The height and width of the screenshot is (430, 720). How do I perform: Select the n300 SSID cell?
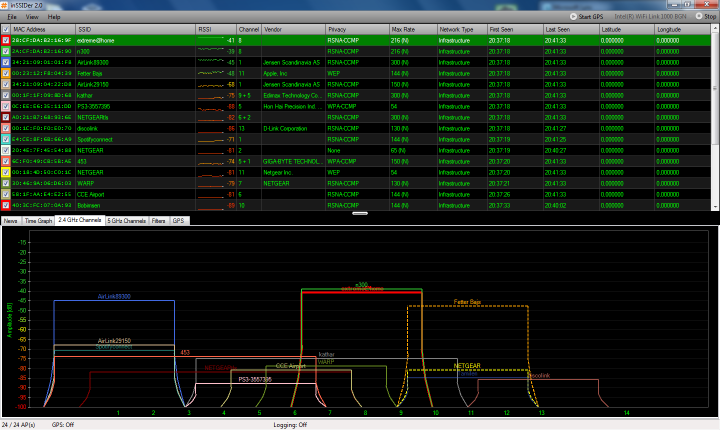[x=135, y=51]
